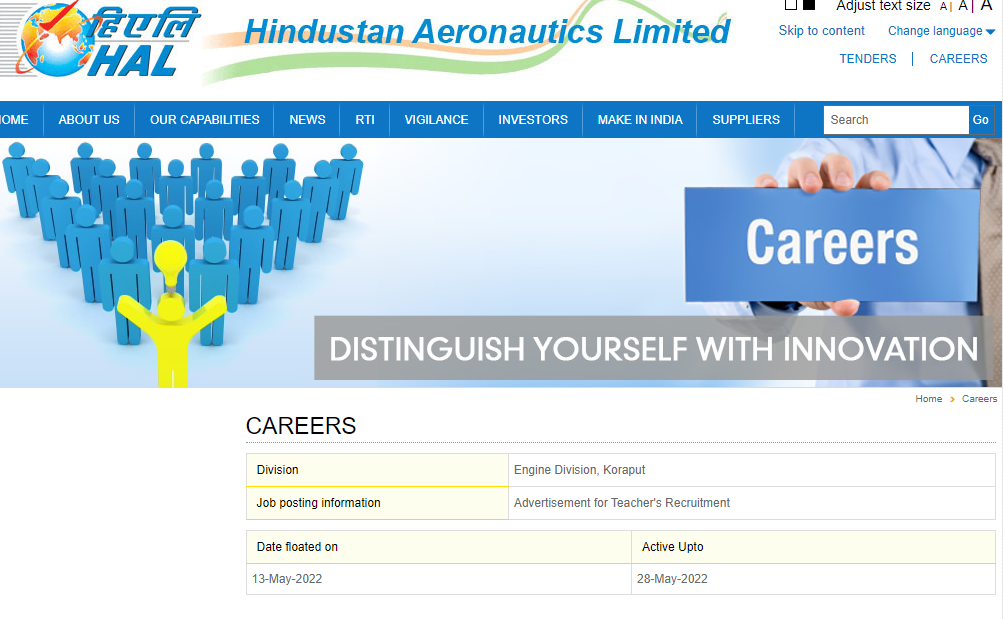Open the OUR CAPABILITIES menu
This screenshot has height=619, width=1003.
coord(204,120)
